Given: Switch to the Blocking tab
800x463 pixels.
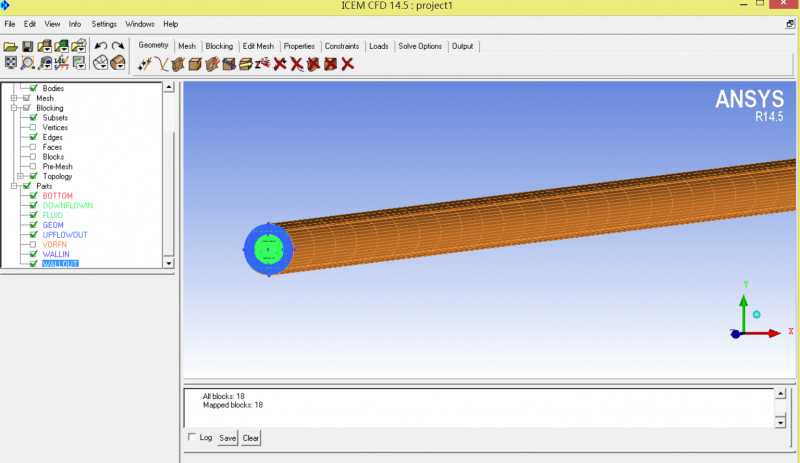Looking at the screenshot, I should coord(219,46).
